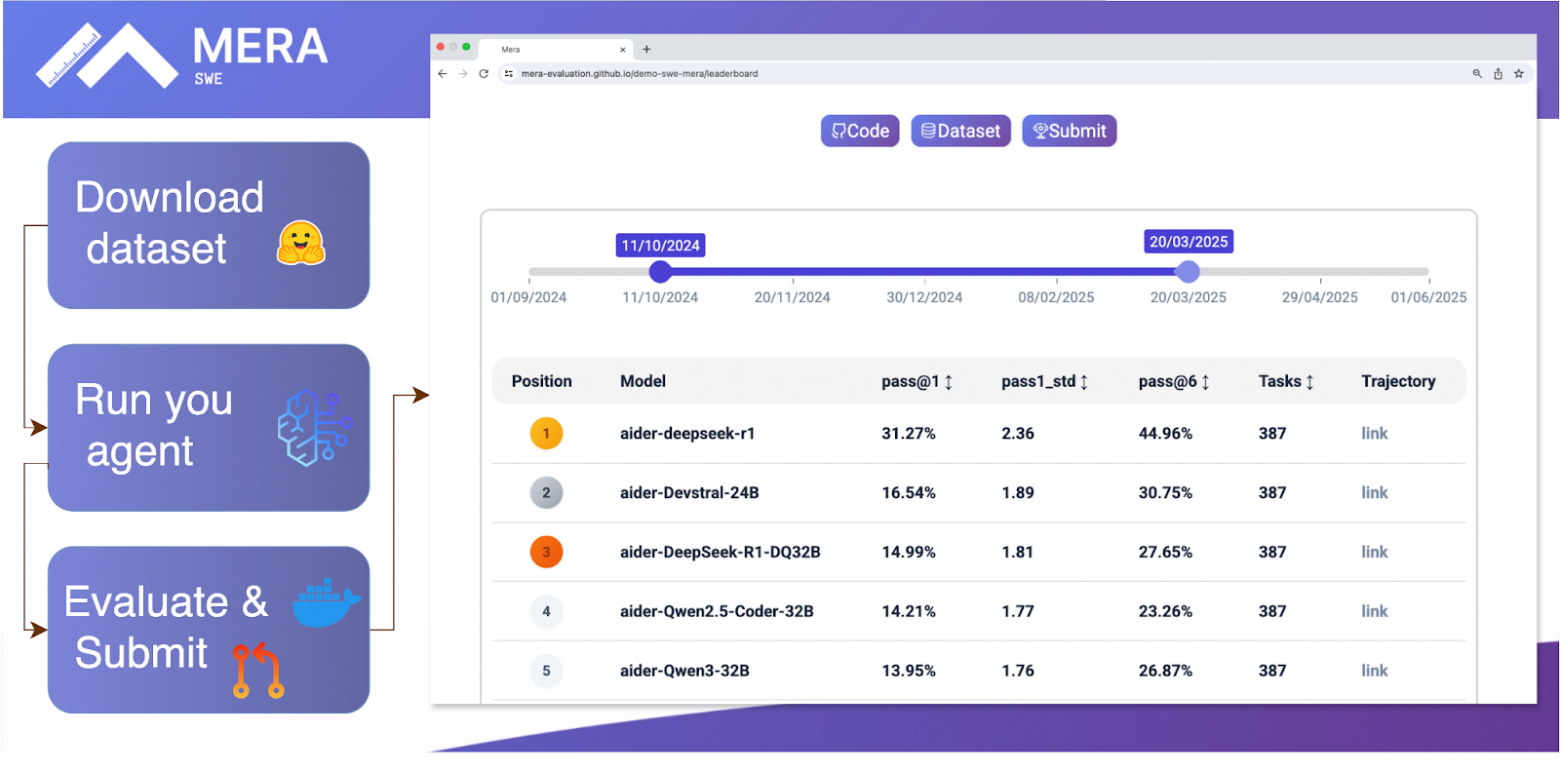Go back using the browser back arrow

coord(443,74)
